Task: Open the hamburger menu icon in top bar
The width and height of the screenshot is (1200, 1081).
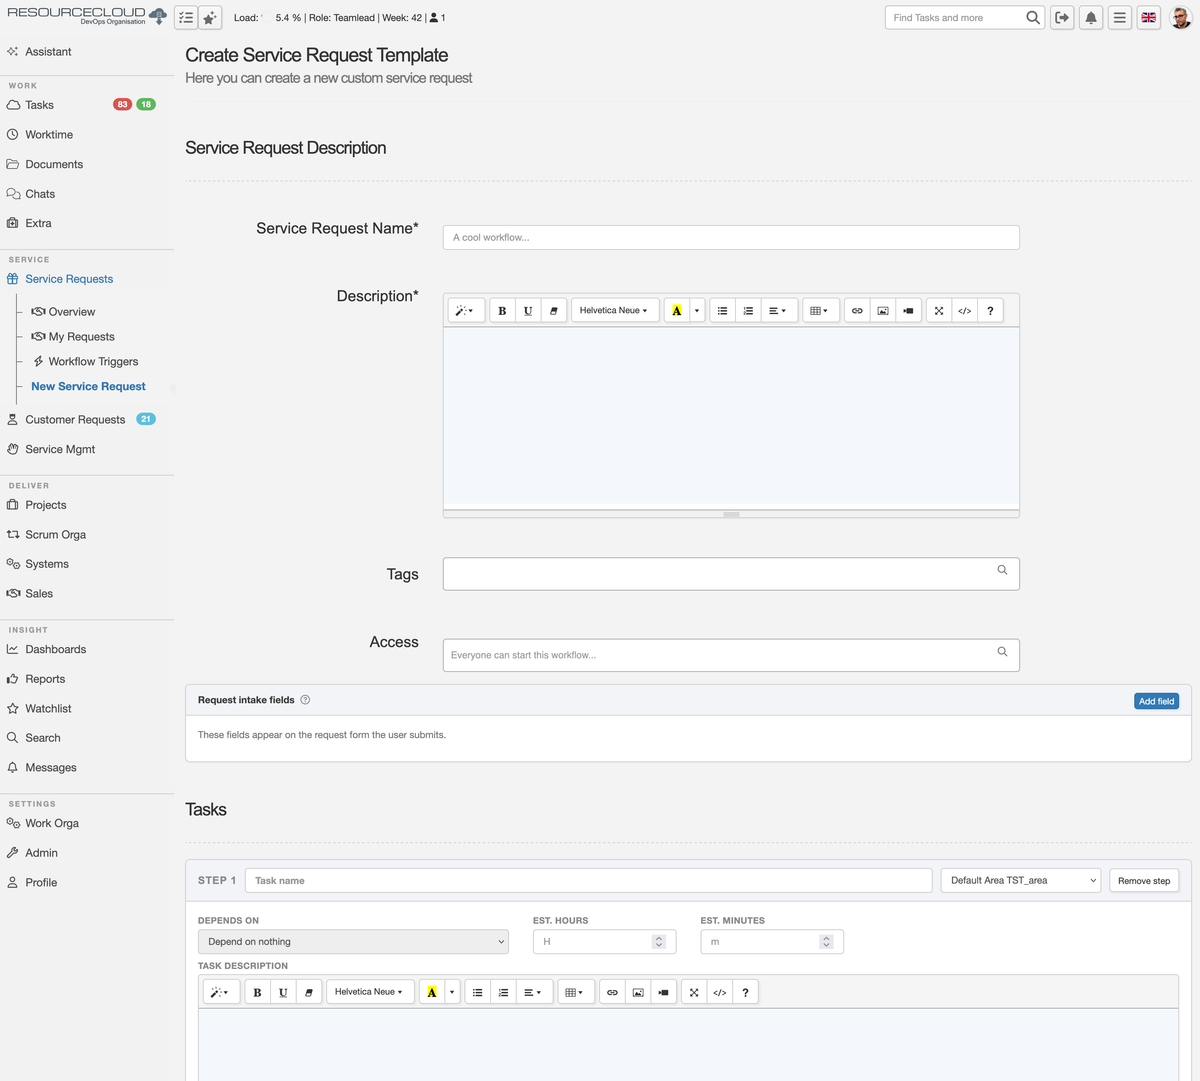Action: click(1120, 18)
